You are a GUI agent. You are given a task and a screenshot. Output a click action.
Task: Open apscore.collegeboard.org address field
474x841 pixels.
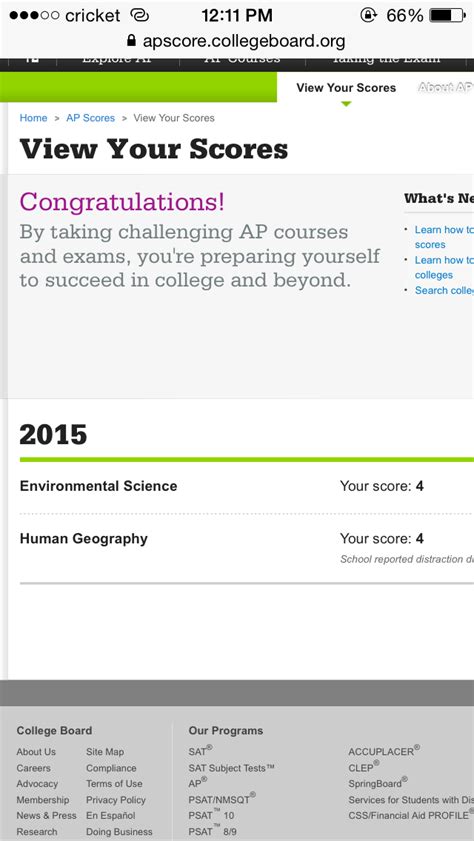[x=236, y=41]
